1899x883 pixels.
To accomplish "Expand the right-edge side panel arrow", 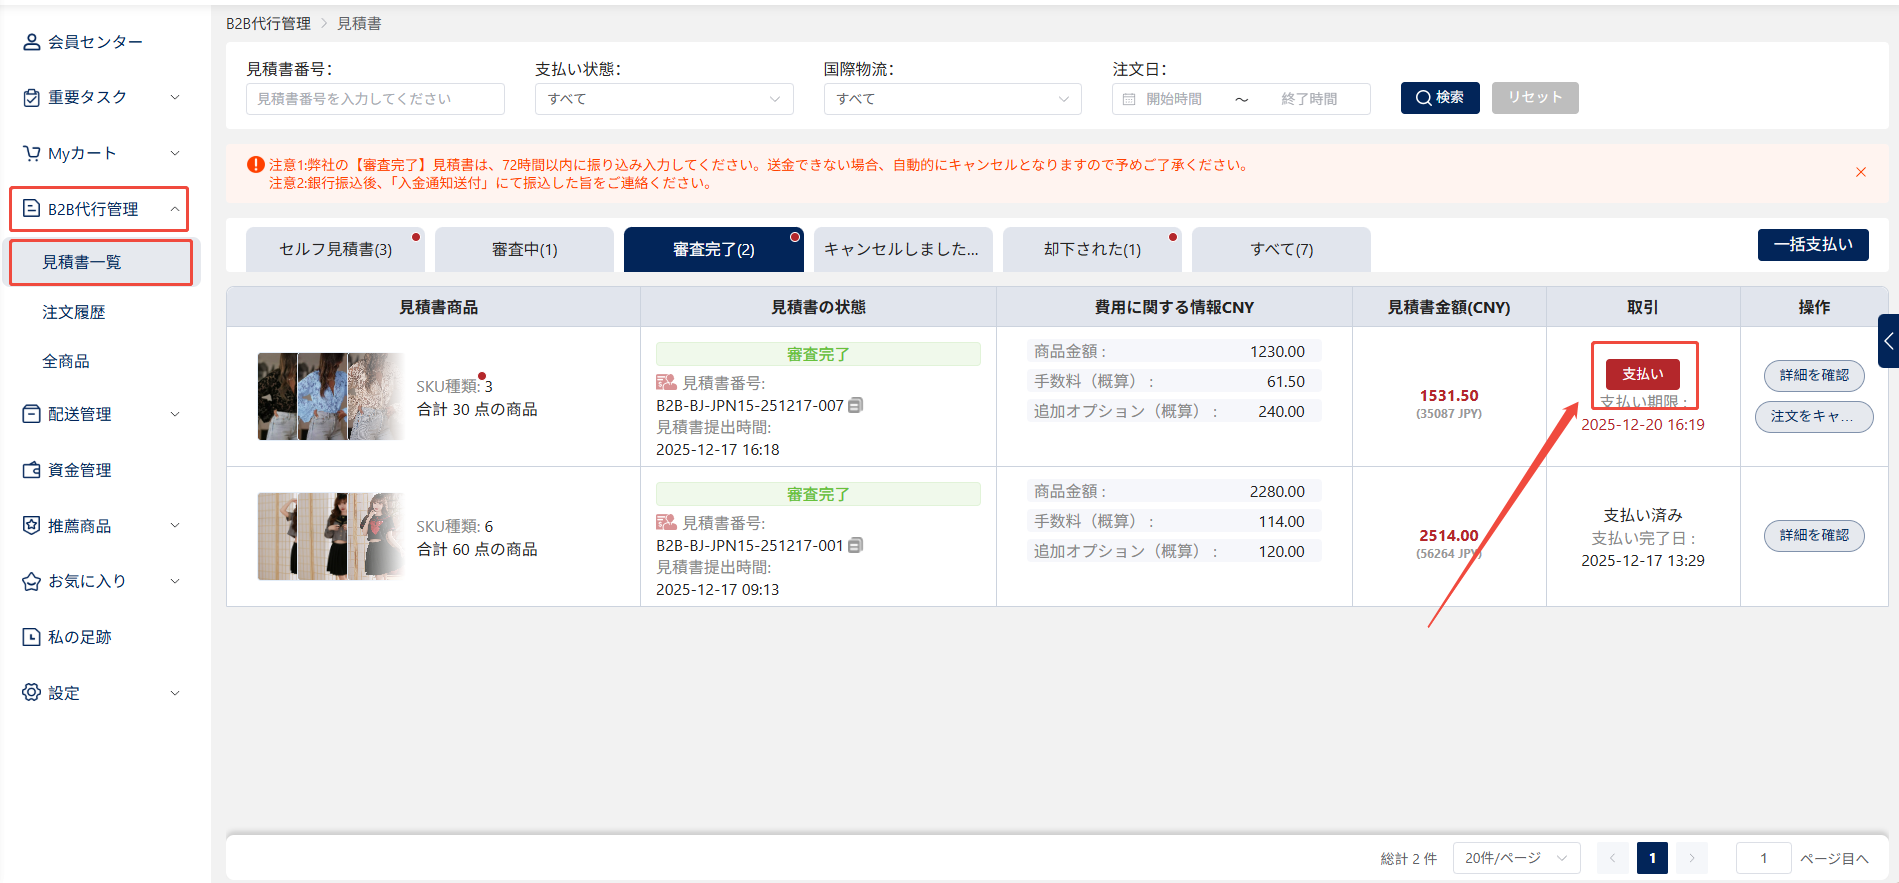I will pos(1888,341).
